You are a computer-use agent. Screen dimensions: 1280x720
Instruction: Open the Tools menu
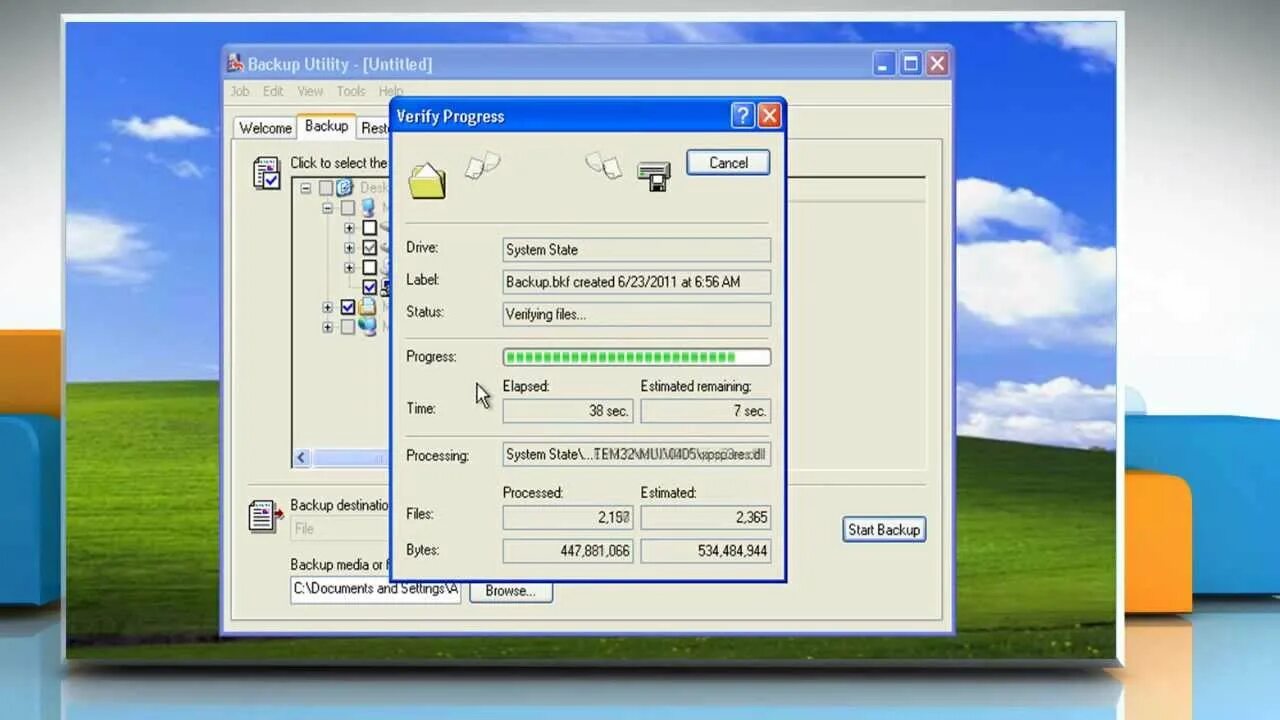(x=351, y=91)
